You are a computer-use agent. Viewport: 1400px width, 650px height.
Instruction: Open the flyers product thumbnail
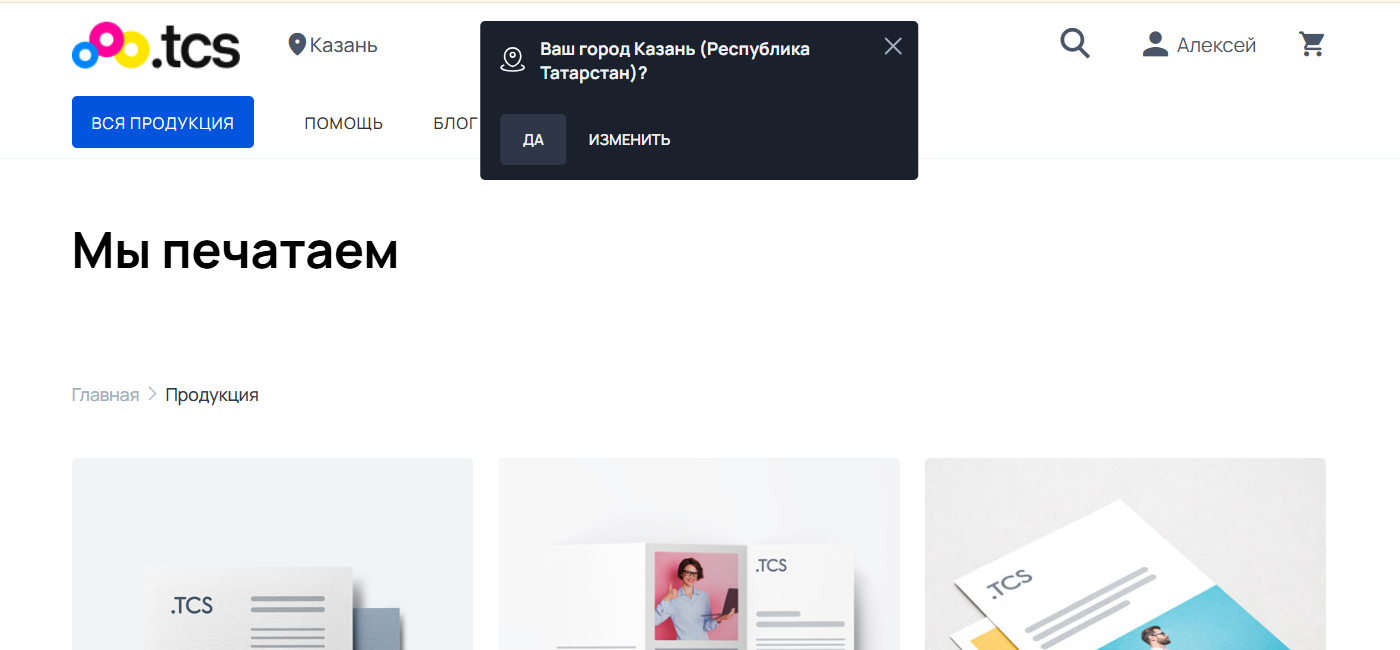coord(1125,554)
